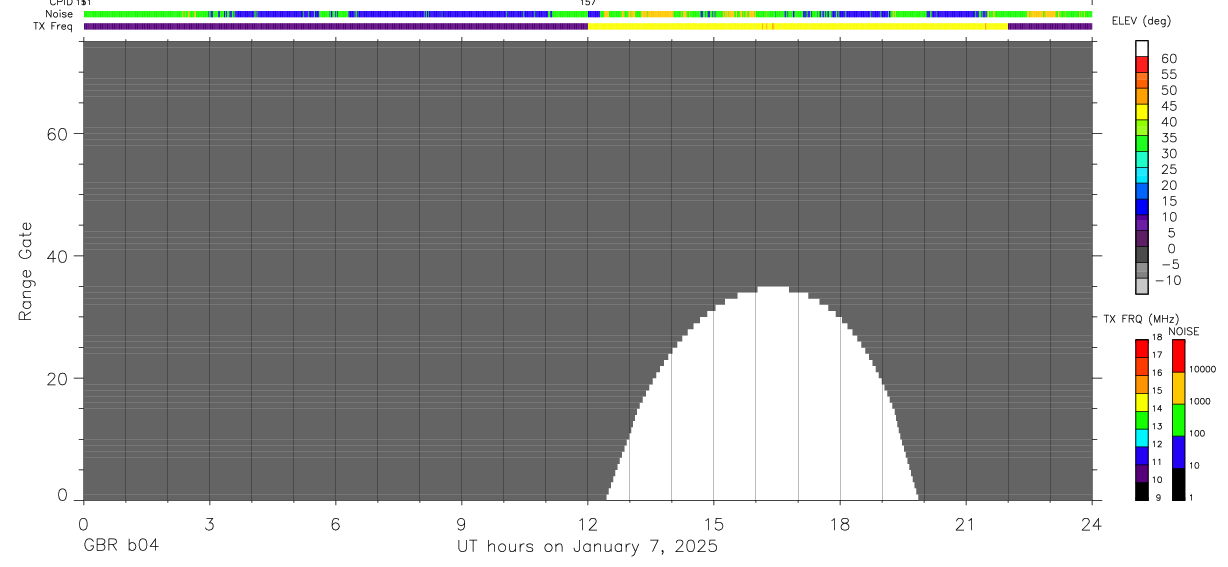1228x567 pixels.
Task: Click the x-axis tick label '15'
Action: [x=713, y=524]
